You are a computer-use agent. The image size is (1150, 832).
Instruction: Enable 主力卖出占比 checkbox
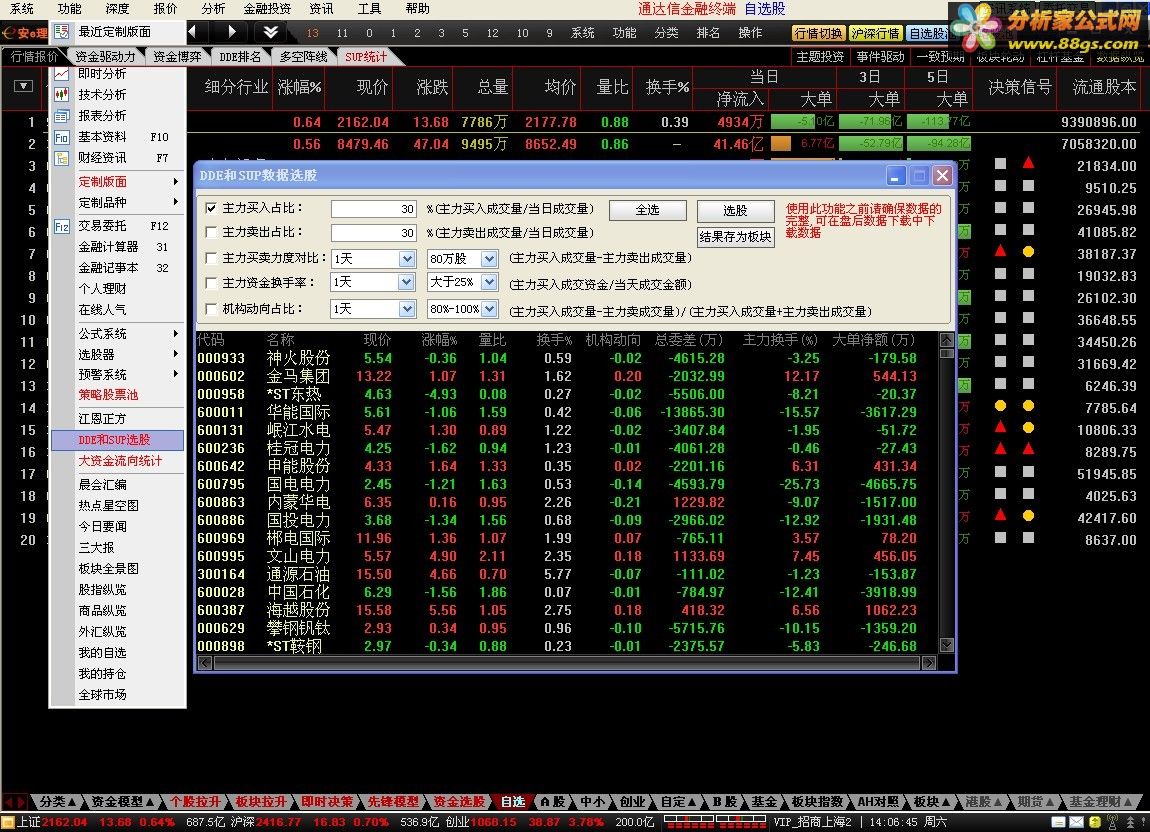coord(211,233)
